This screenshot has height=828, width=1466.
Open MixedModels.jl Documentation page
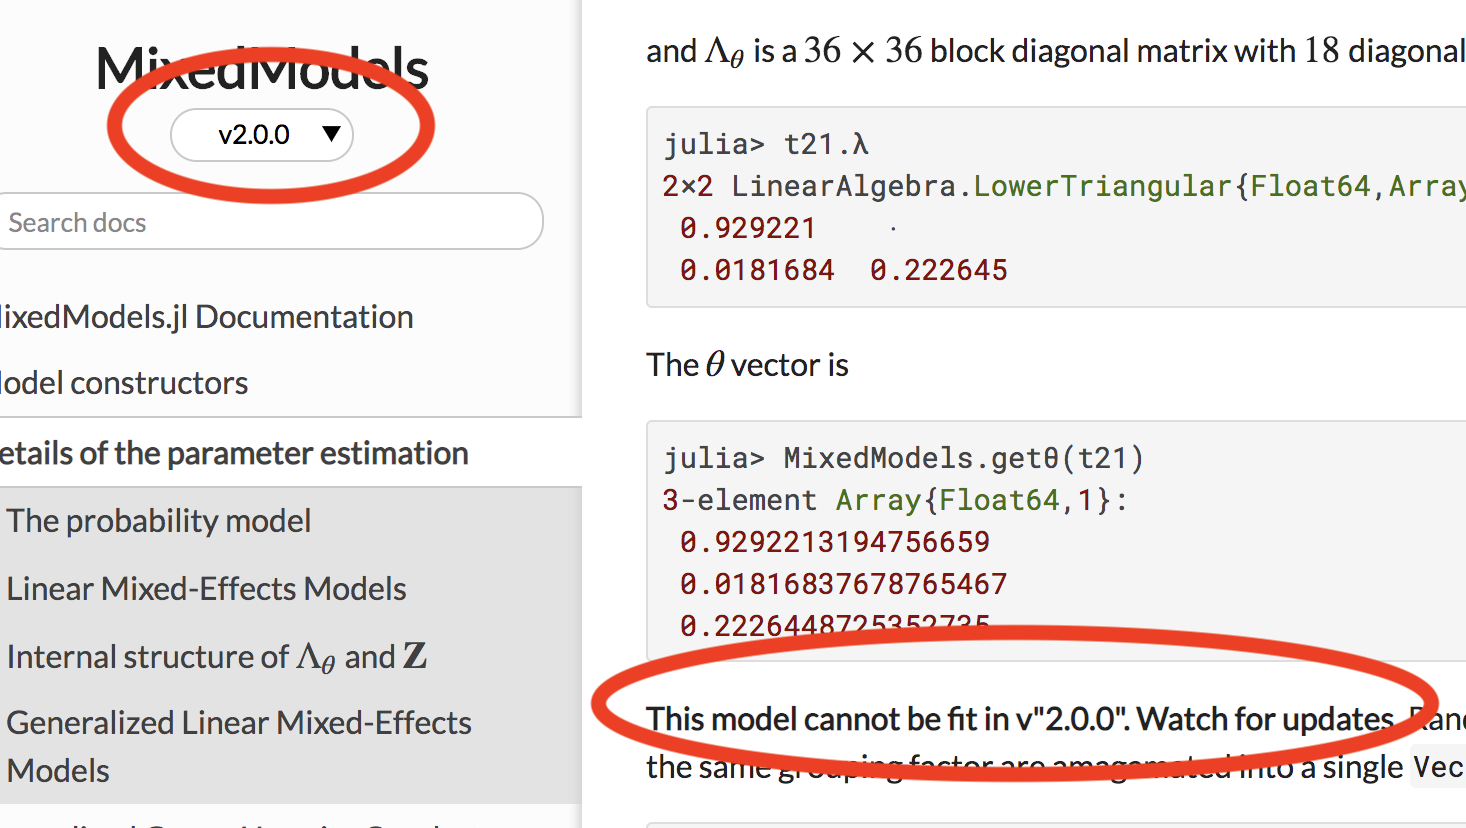point(206,316)
